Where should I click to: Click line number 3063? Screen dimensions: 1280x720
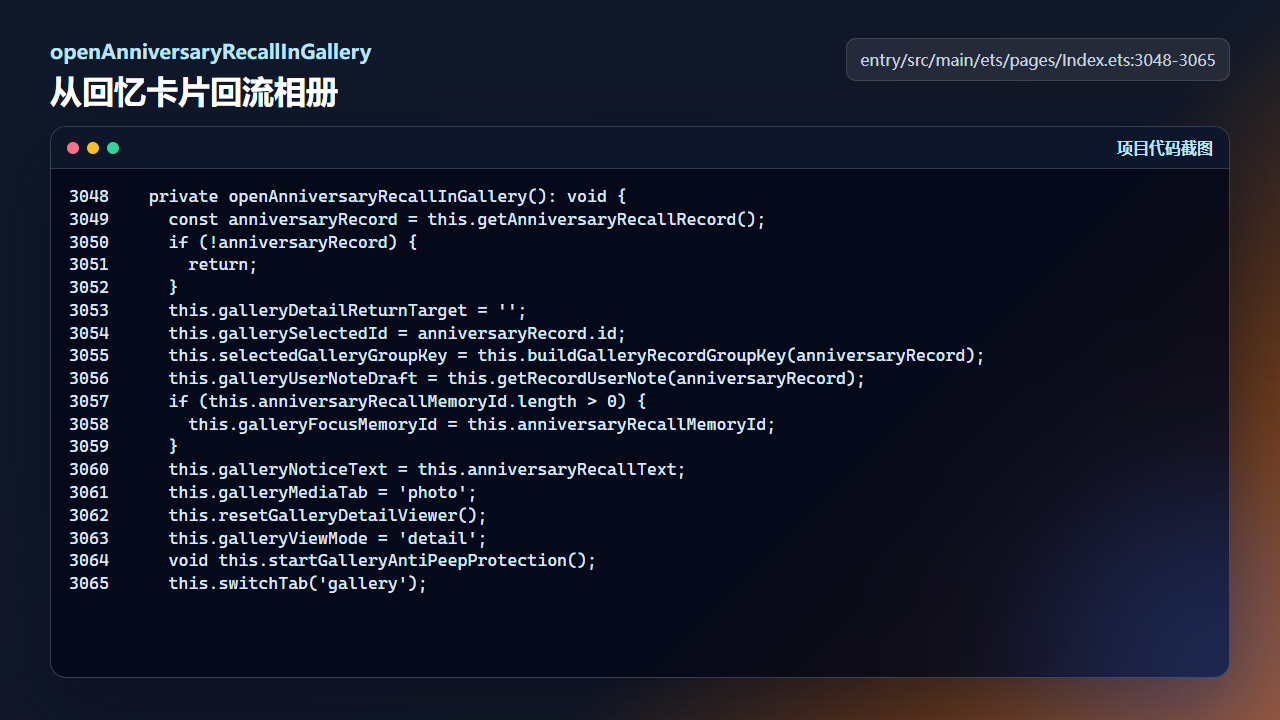coord(89,539)
